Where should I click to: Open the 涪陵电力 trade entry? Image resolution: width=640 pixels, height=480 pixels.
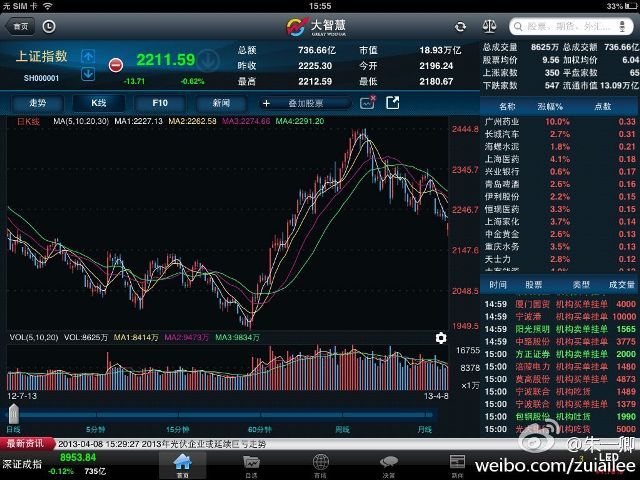(x=560, y=367)
